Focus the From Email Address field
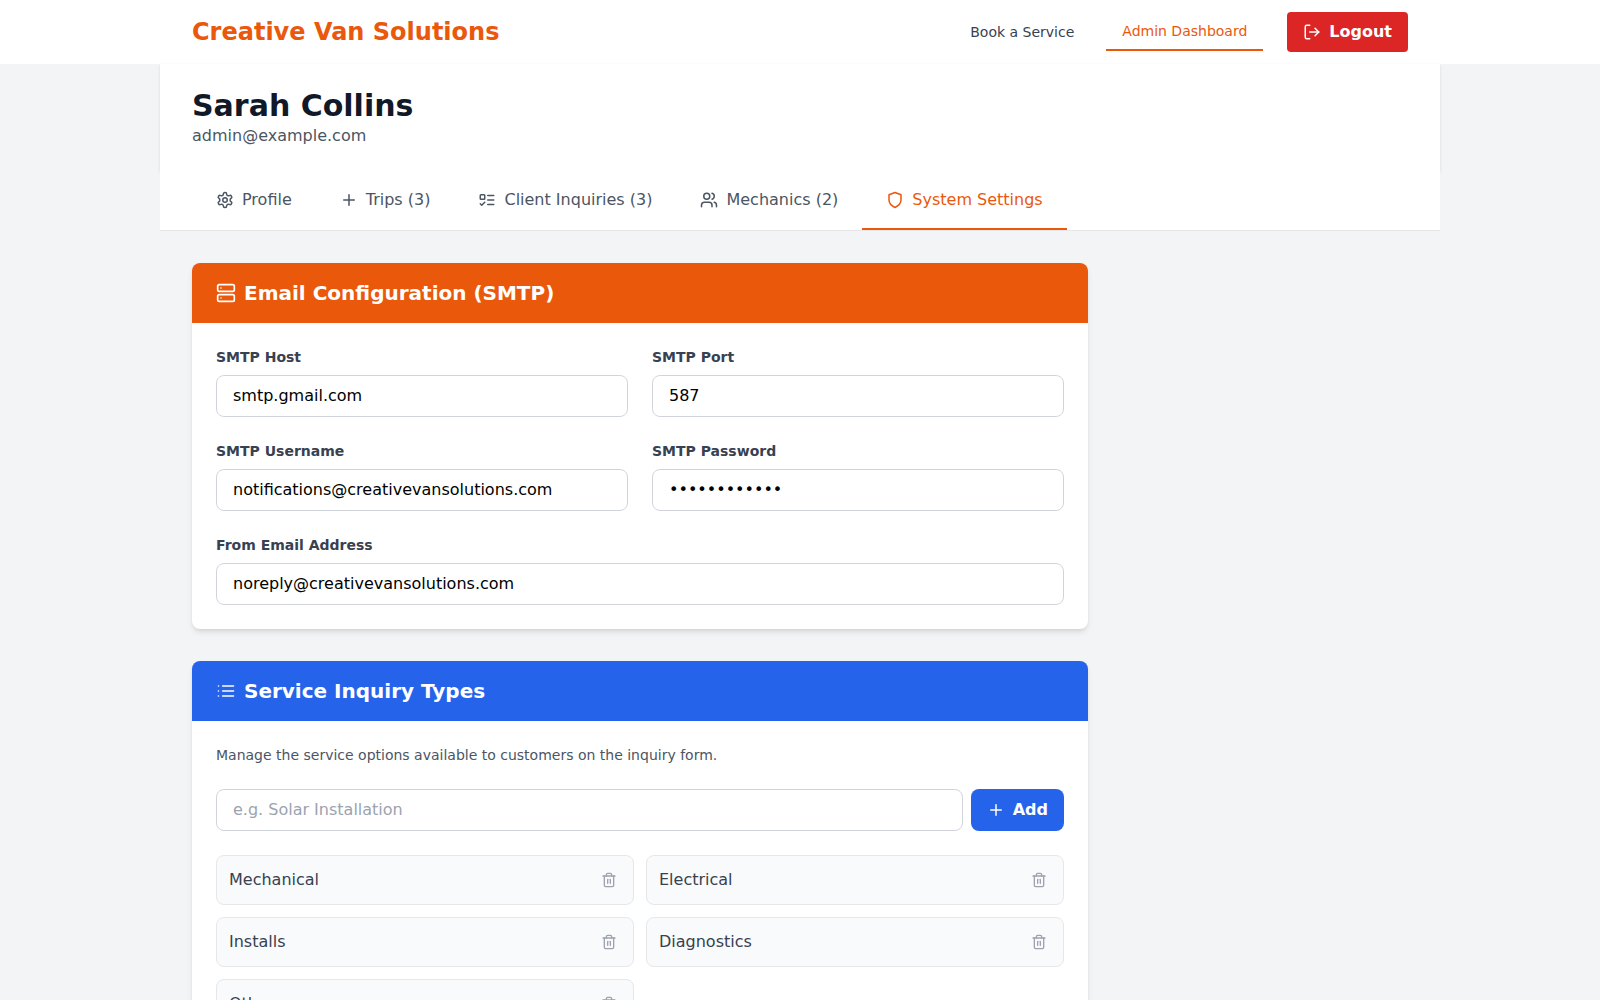The height and width of the screenshot is (1000, 1600). pos(640,584)
